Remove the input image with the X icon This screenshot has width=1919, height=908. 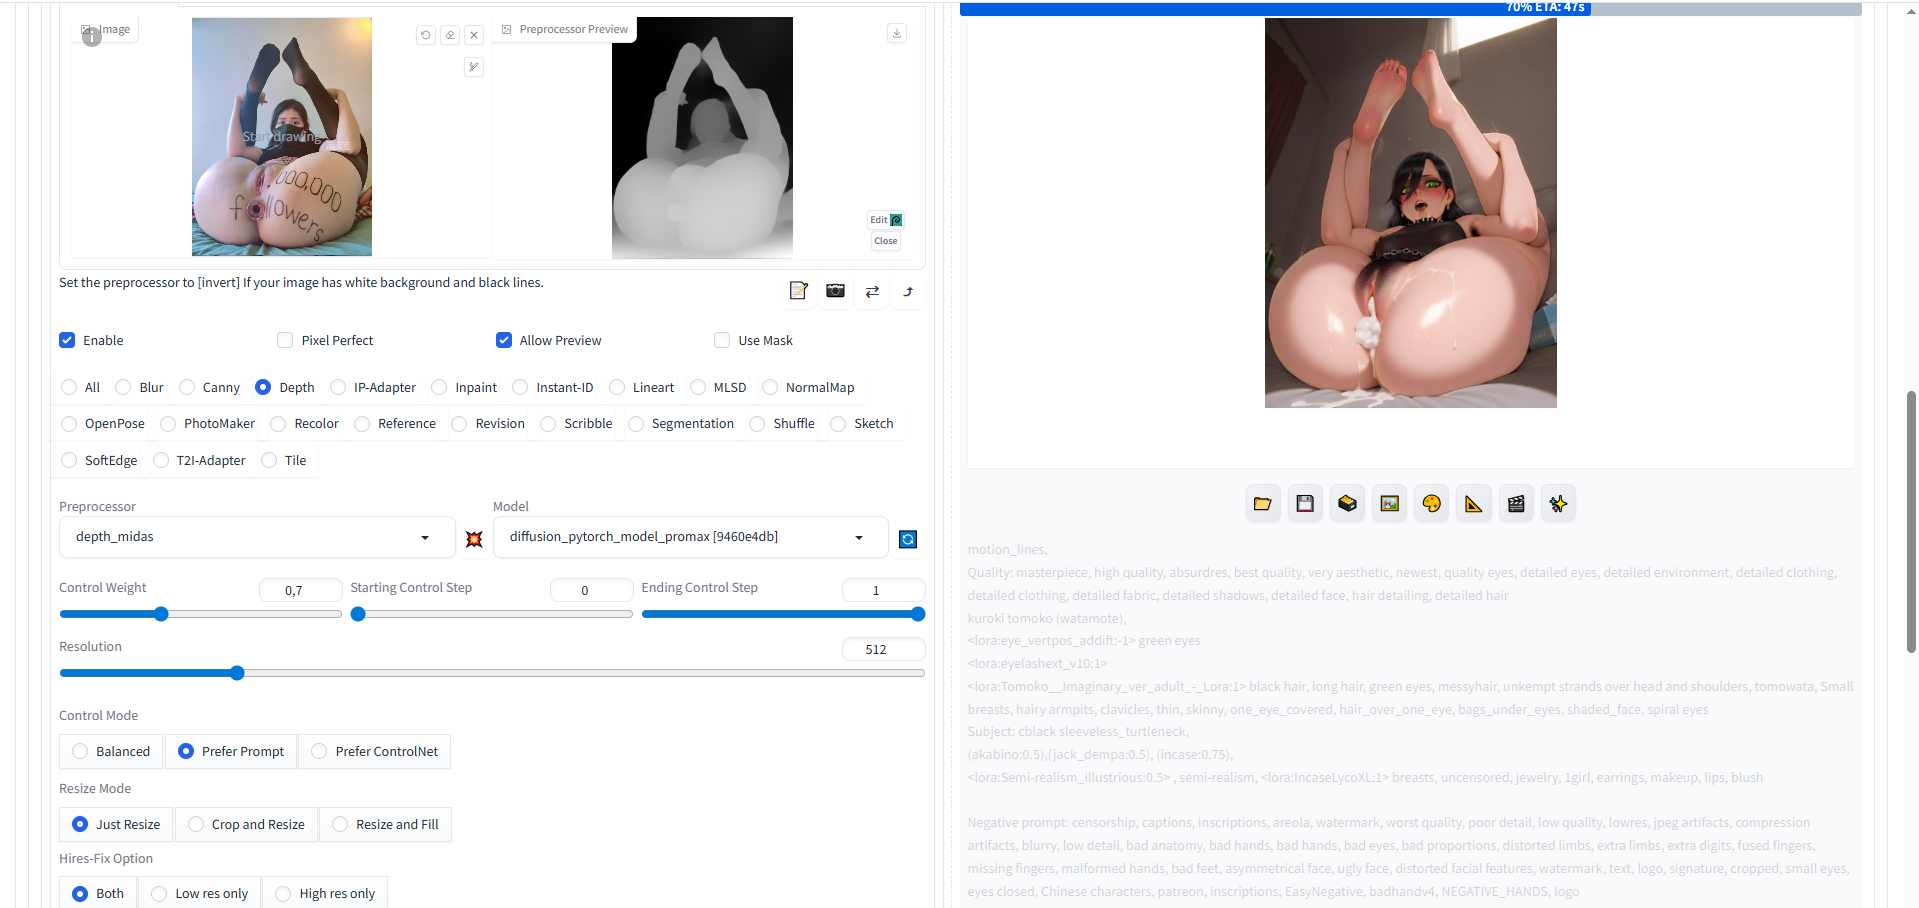point(474,35)
